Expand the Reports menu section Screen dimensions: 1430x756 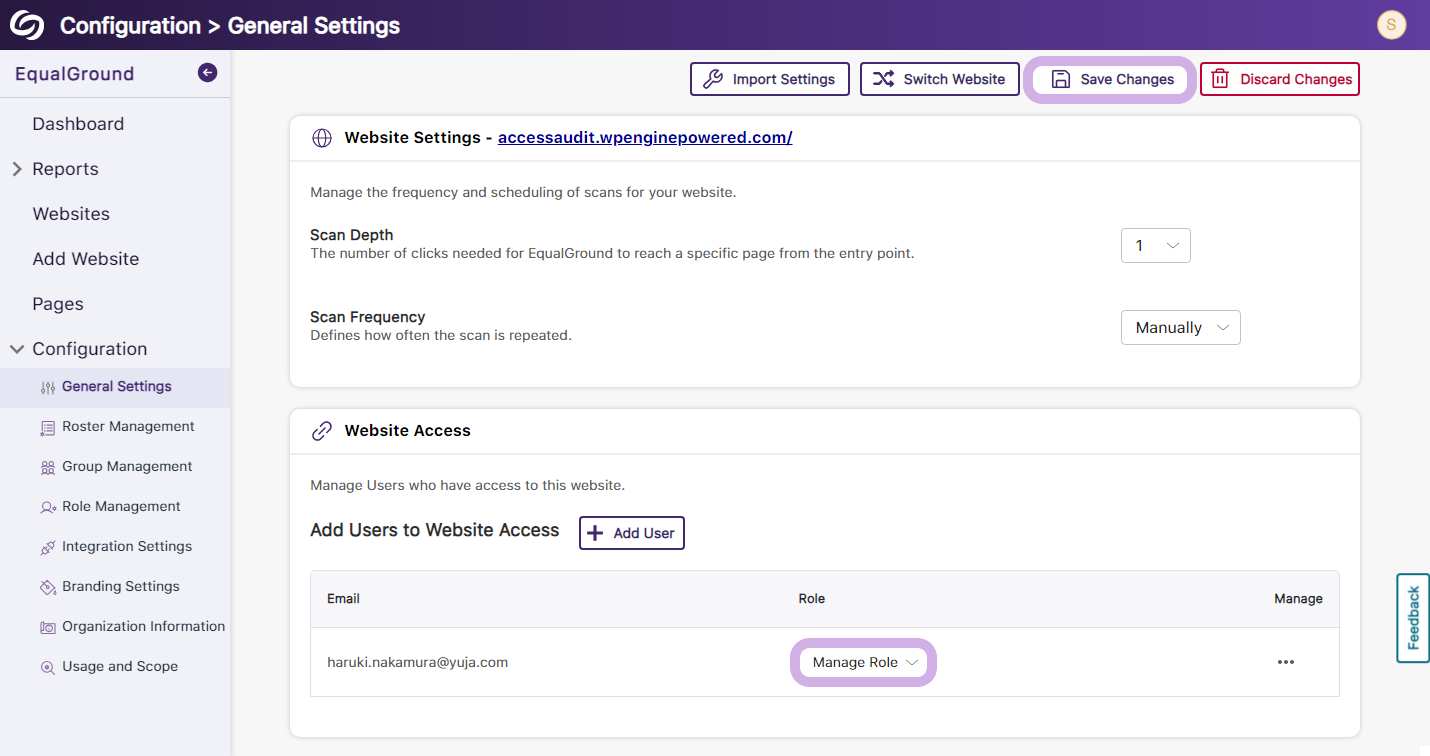pos(17,169)
